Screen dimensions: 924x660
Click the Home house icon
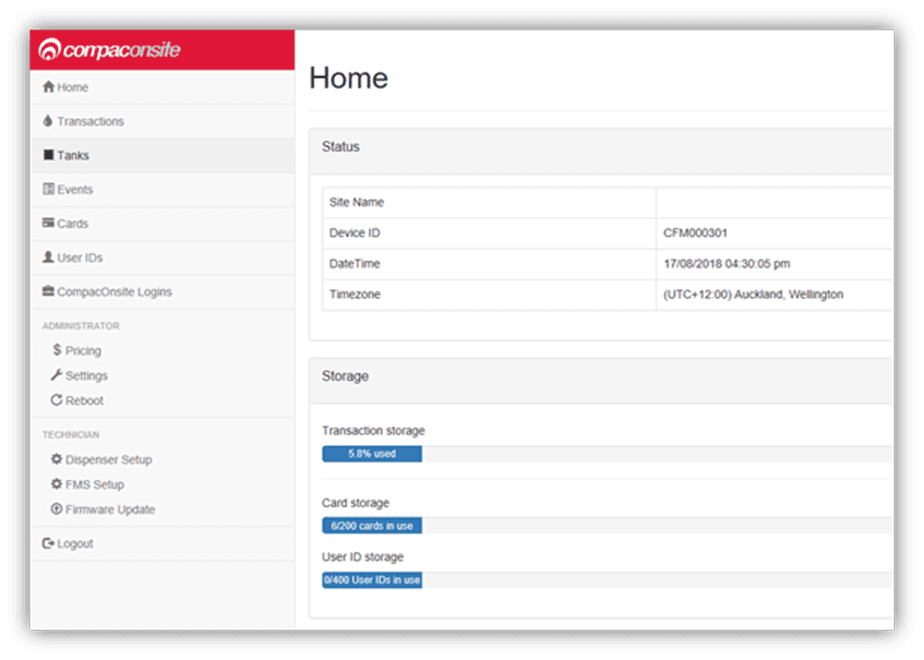48,87
